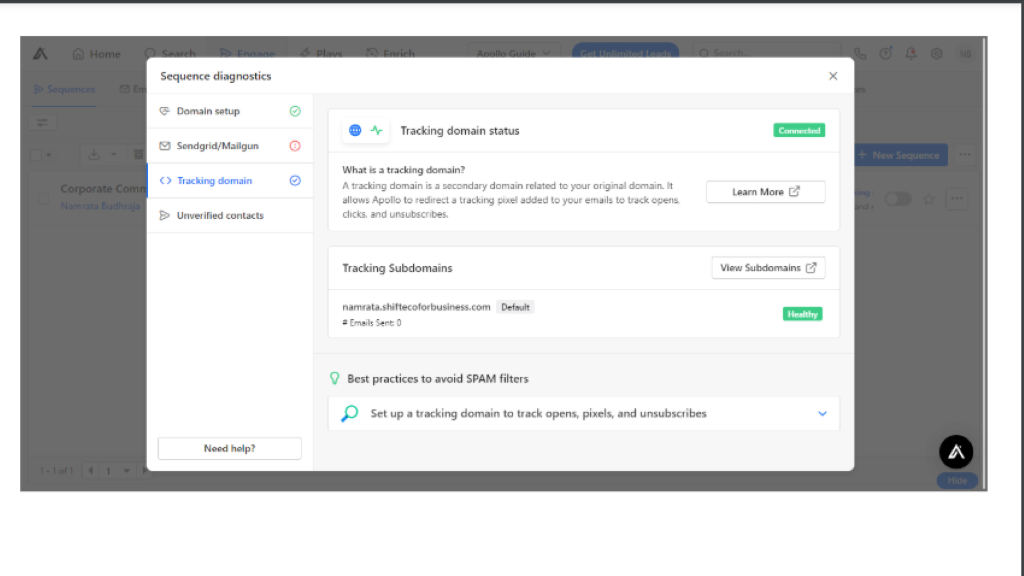Screen dimensions: 1024x576
Task: Click the globe icon in Tracking domain status
Action: (355, 131)
